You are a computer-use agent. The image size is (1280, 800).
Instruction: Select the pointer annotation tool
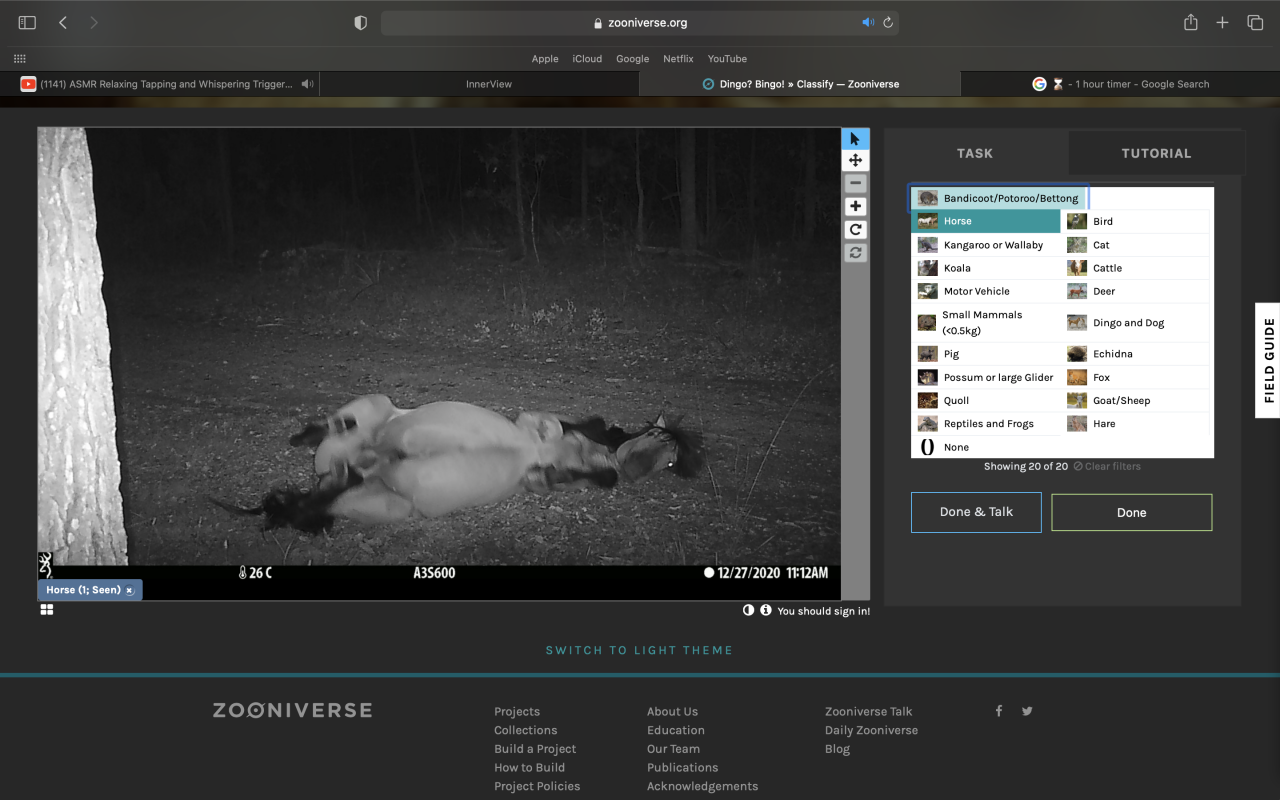pos(855,139)
